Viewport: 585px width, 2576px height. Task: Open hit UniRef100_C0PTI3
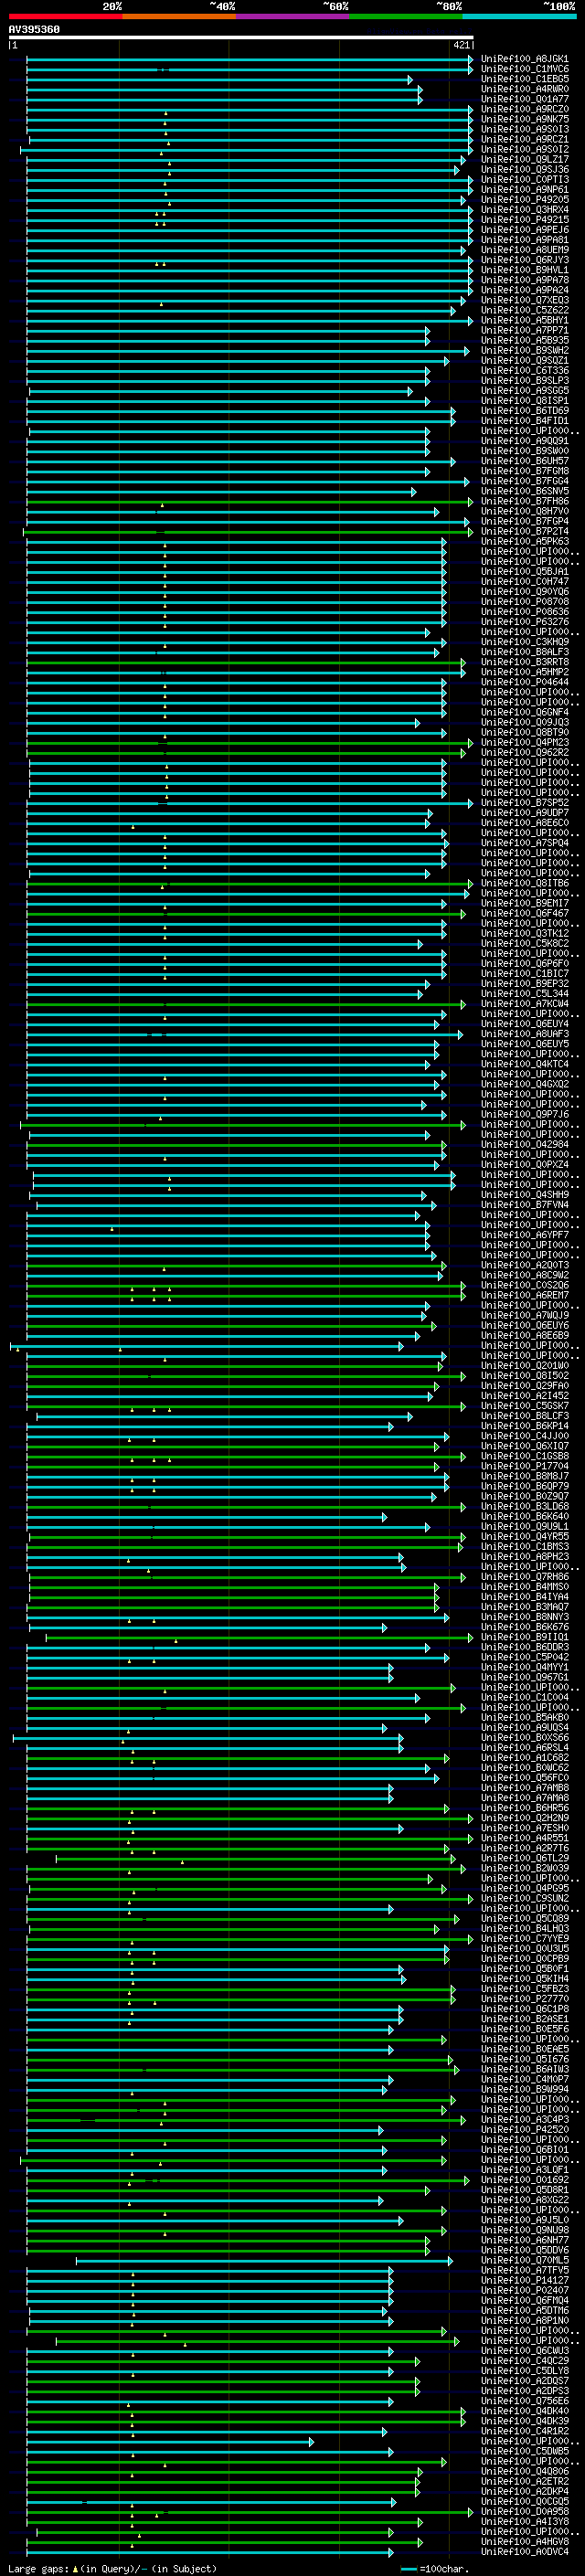coord(525,180)
